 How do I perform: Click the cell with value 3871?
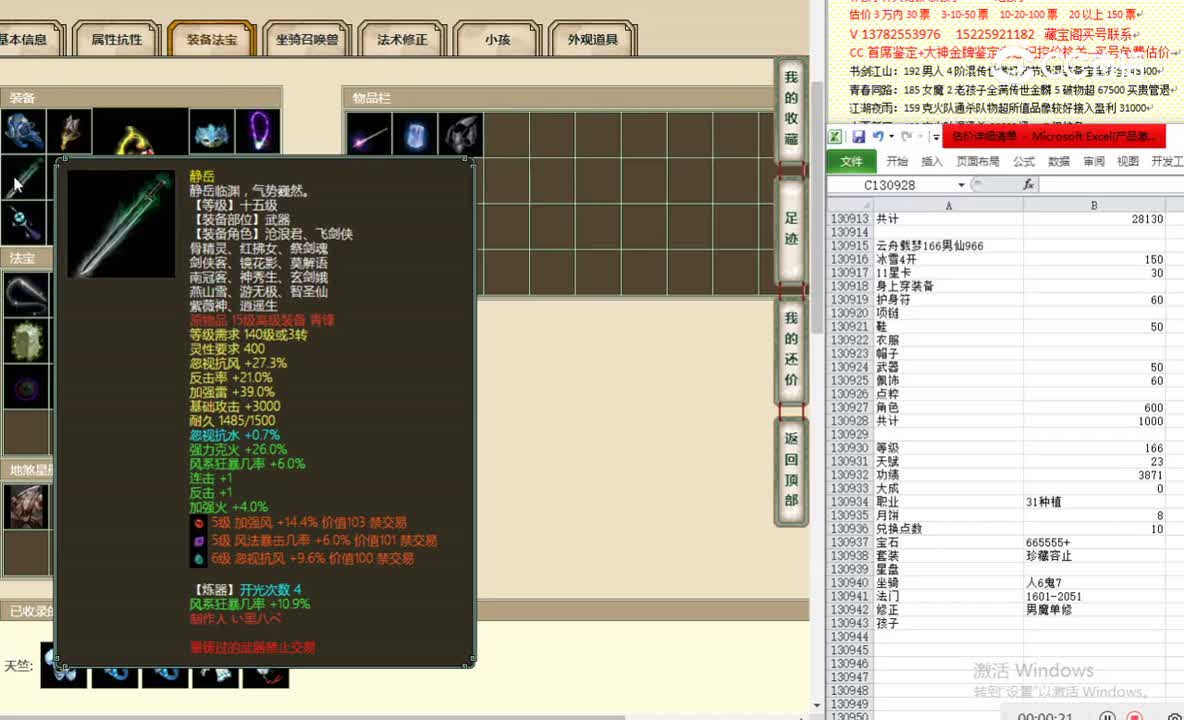tap(1094, 475)
